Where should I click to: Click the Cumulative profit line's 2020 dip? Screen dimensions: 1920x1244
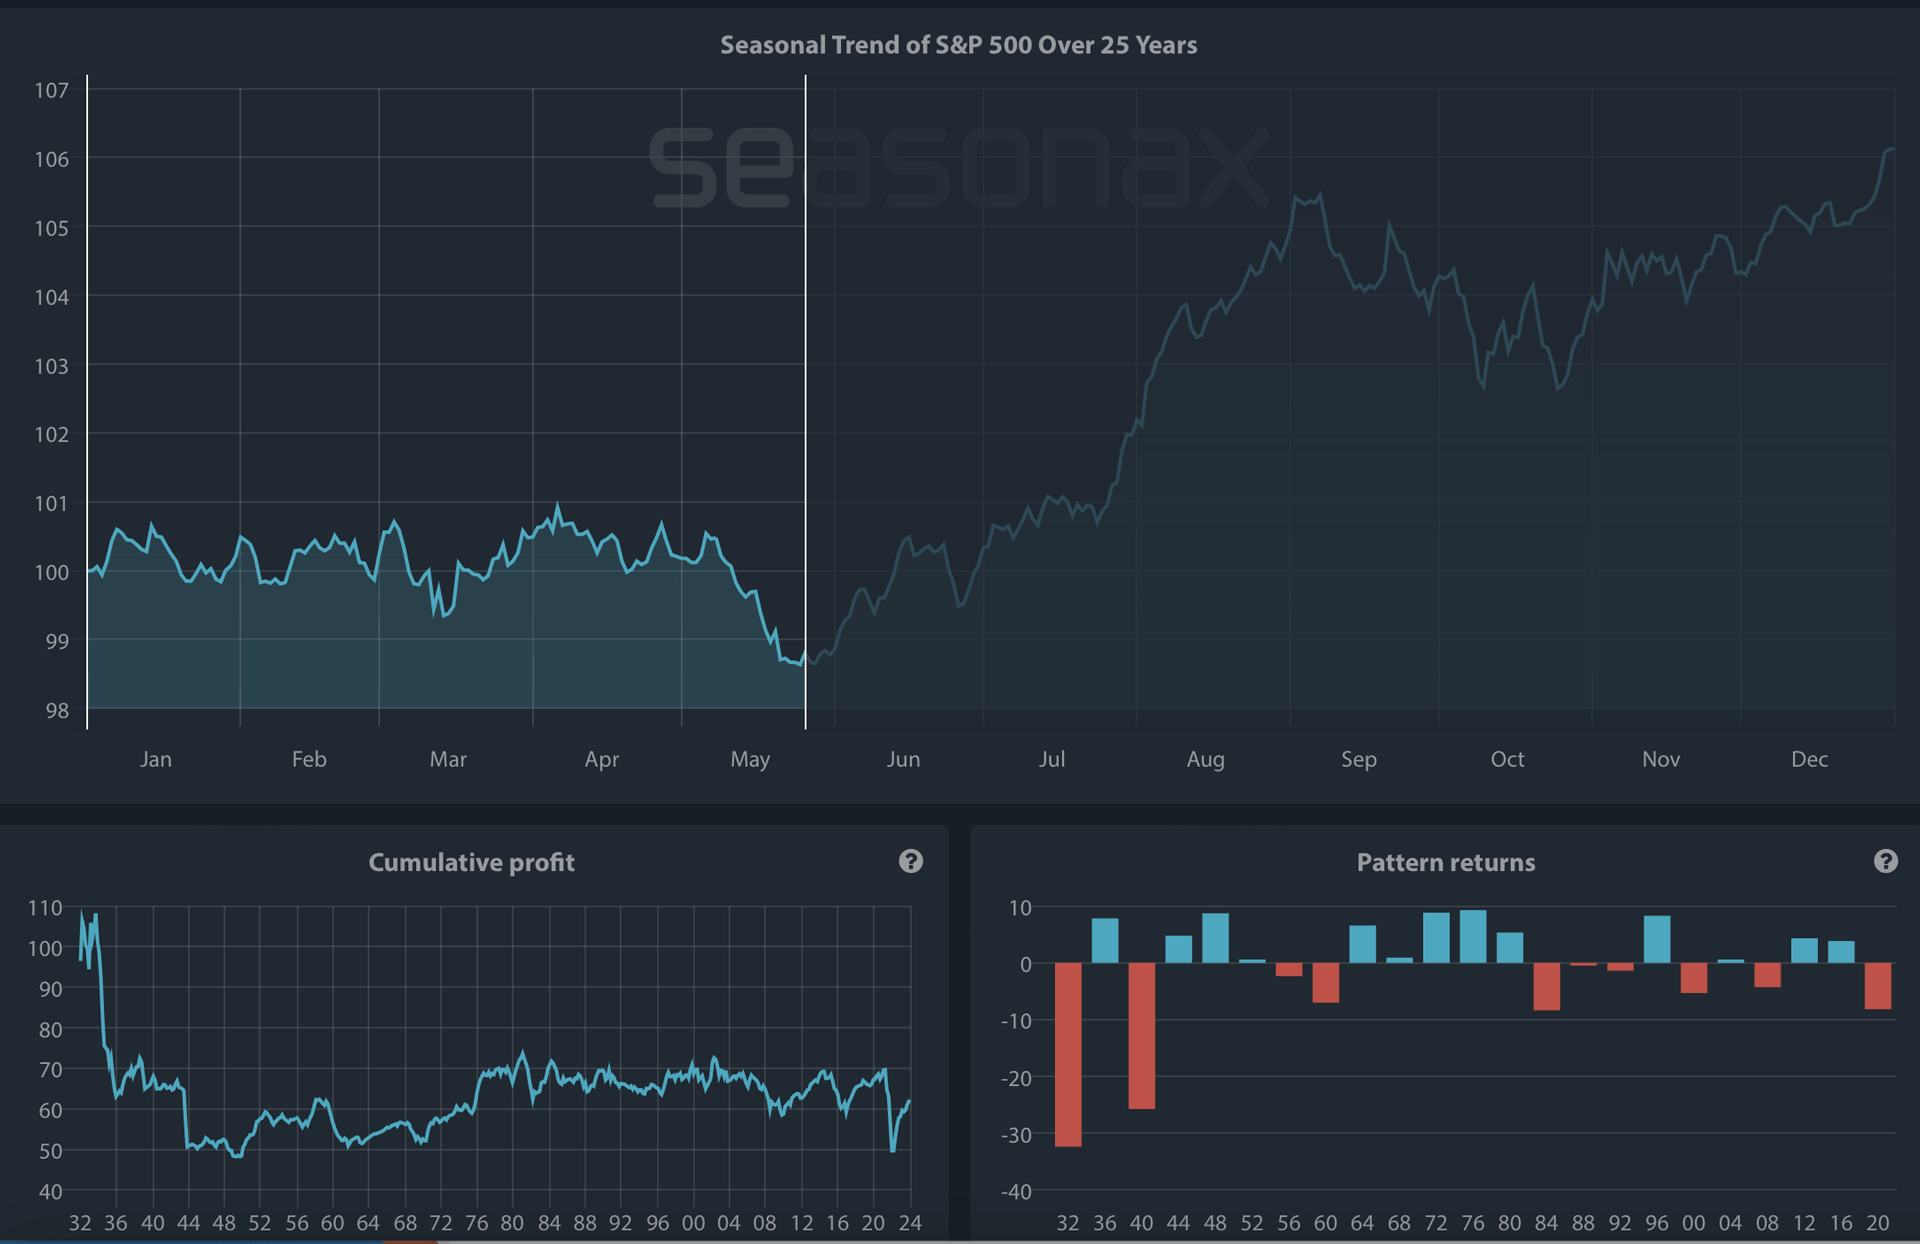tap(893, 1150)
